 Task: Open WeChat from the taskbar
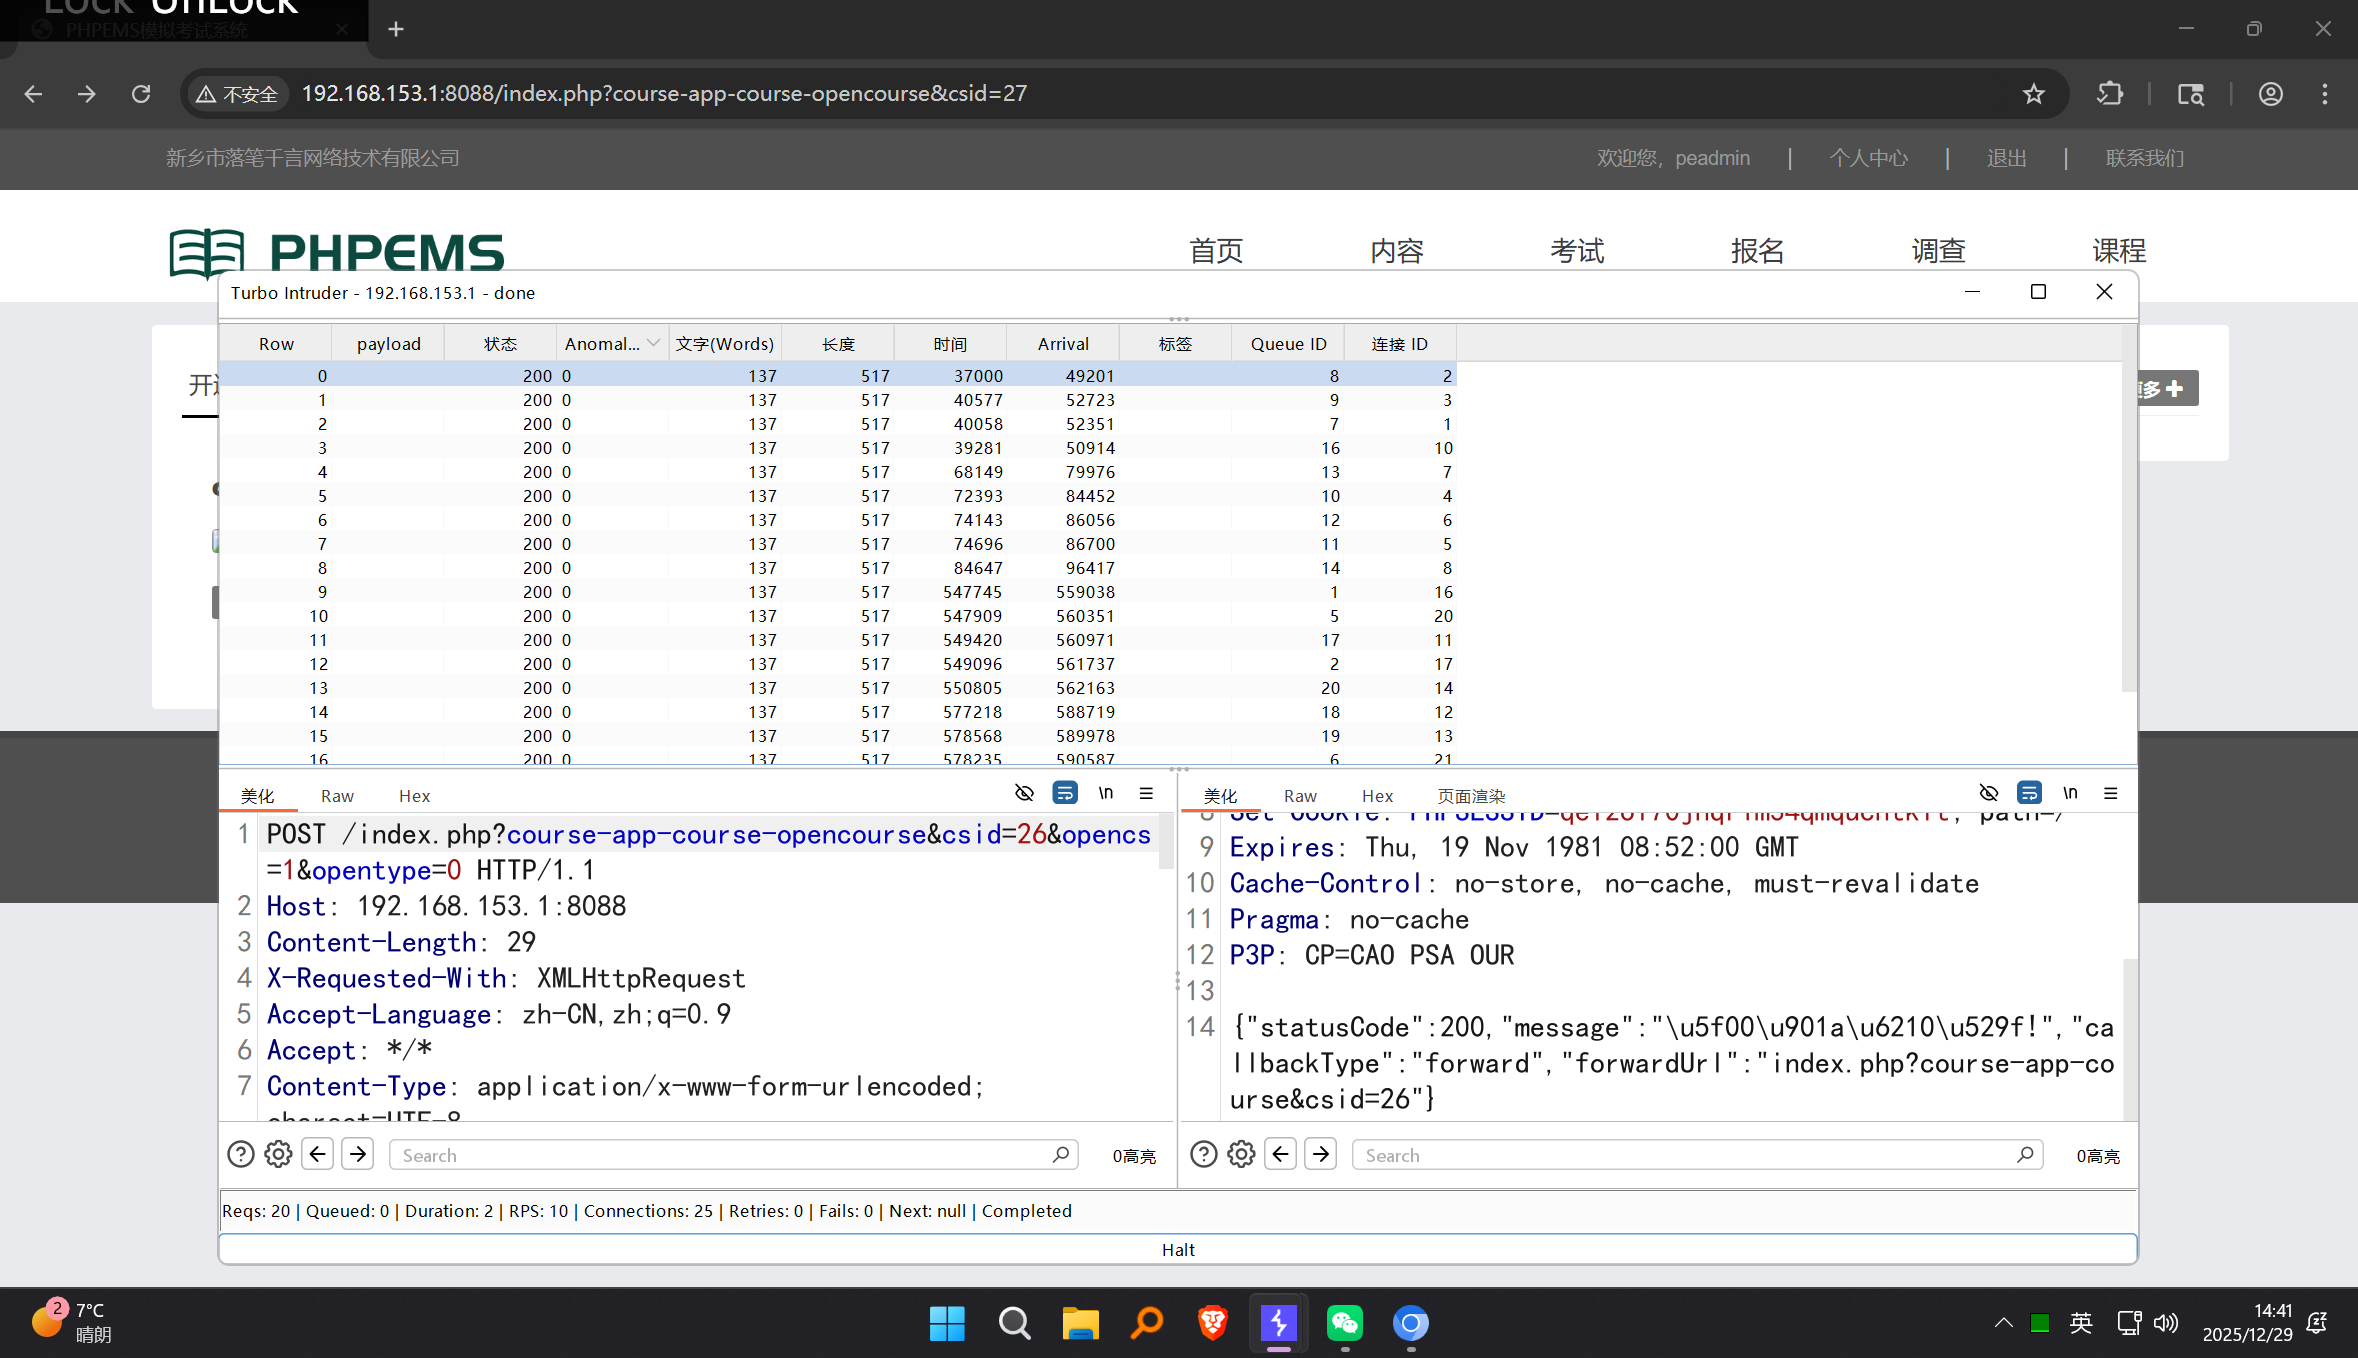pyautogui.click(x=1344, y=1323)
